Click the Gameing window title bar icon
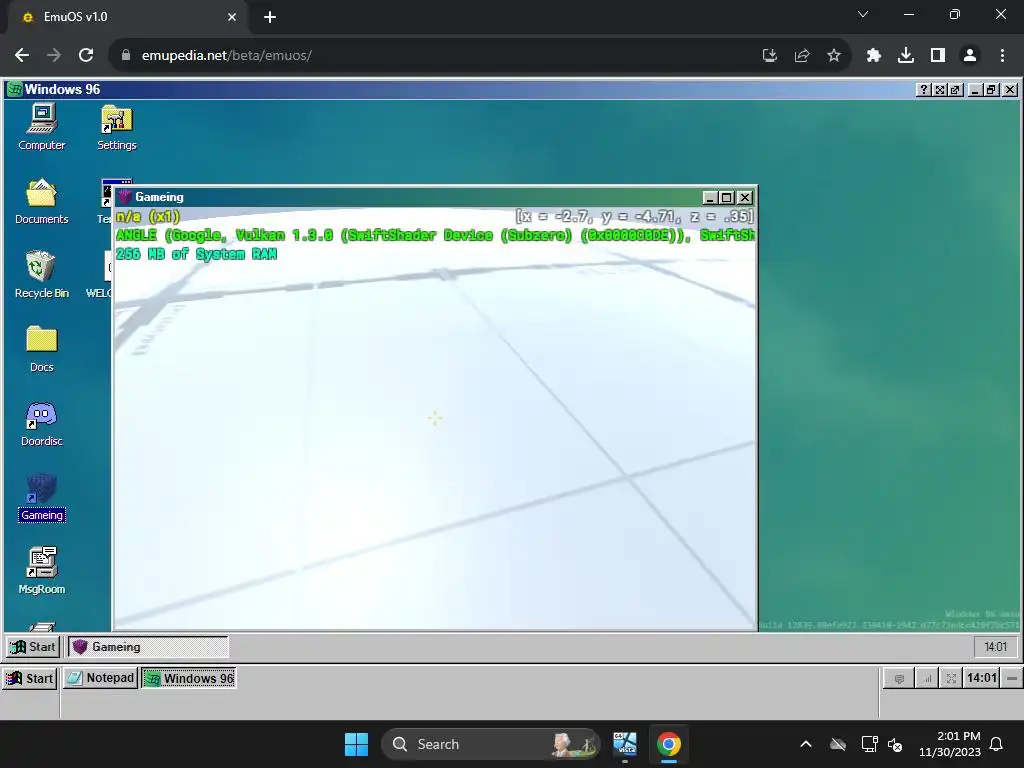The image size is (1024, 768). 125,197
